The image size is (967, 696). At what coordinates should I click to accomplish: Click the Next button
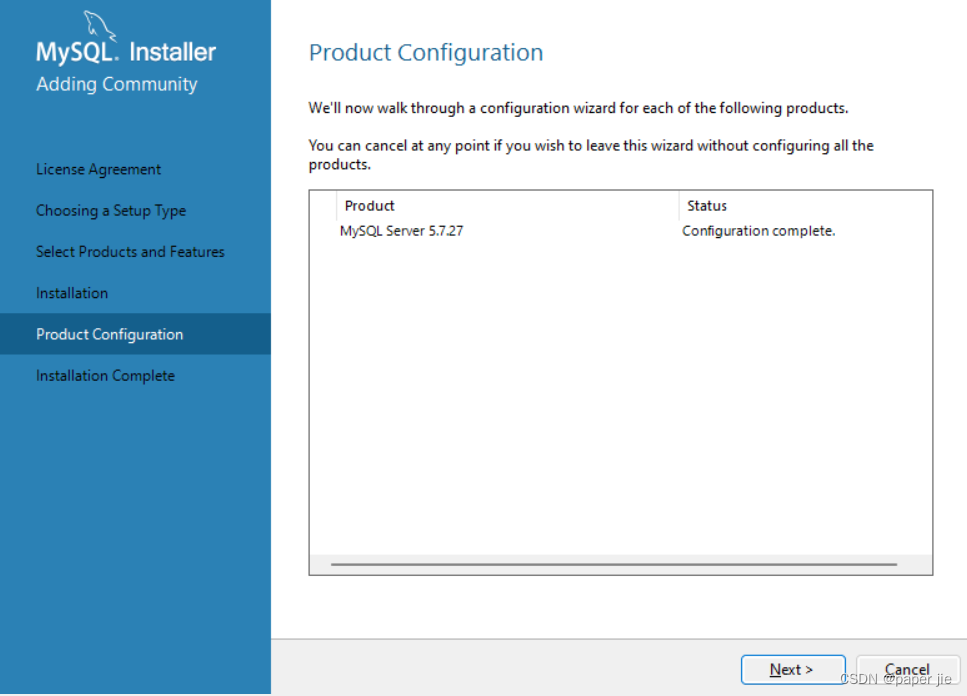click(x=792, y=669)
